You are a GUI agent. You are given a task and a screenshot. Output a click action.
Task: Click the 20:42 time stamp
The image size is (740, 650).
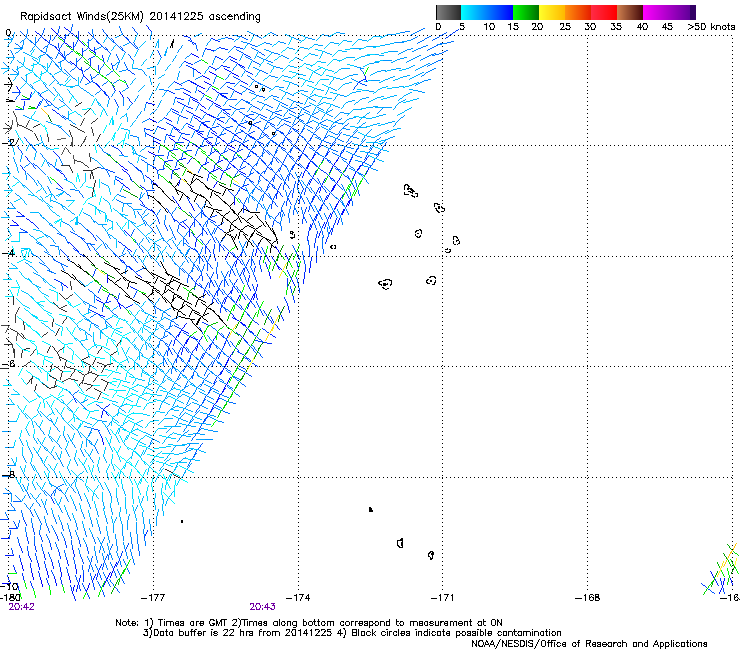22,607
